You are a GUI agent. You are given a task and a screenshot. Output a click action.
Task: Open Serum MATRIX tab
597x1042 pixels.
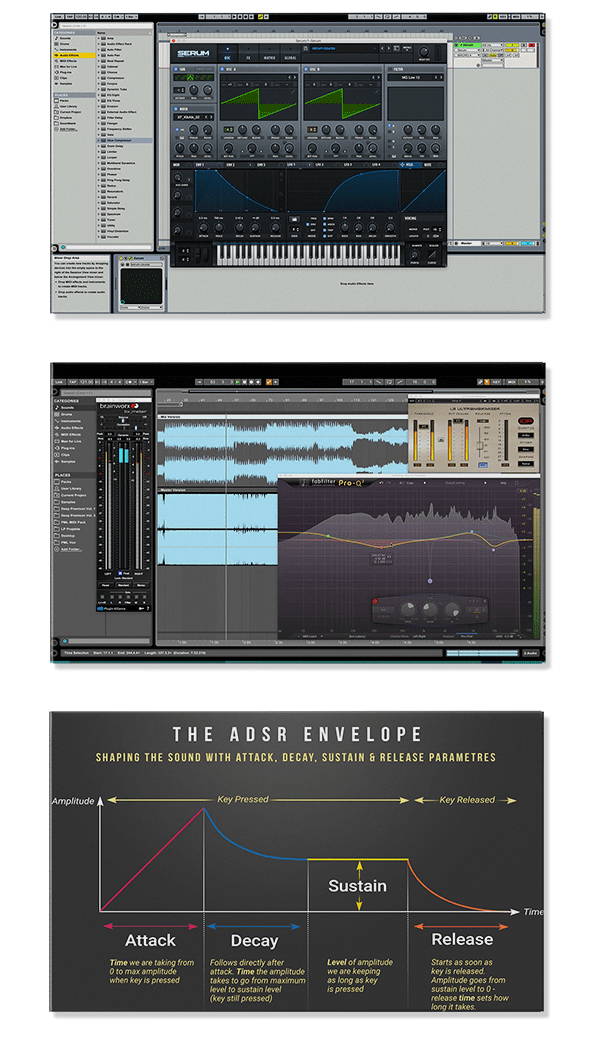(269, 58)
